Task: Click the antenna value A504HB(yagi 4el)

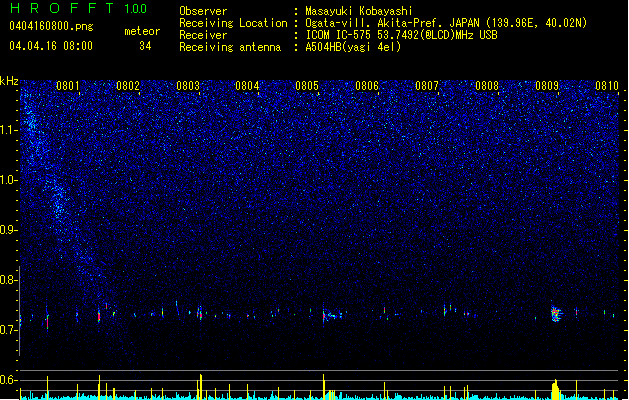Action: click(353, 47)
